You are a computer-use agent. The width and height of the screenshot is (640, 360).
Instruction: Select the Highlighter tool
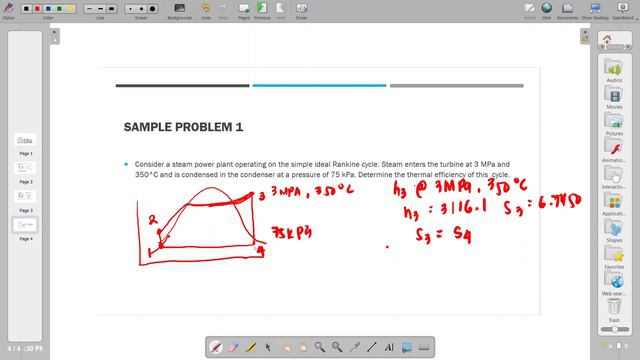click(251, 347)
